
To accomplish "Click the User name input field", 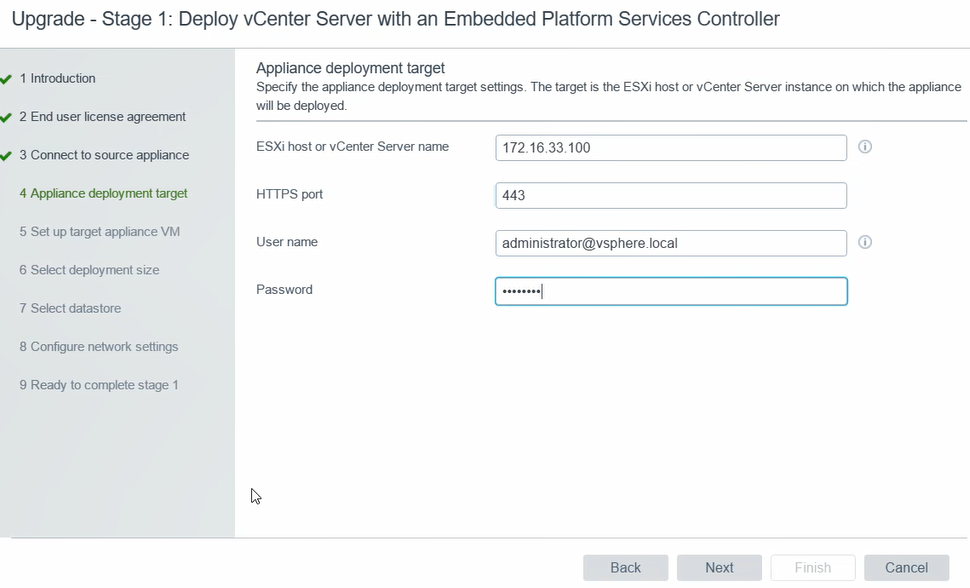I will tap(671, 243).
